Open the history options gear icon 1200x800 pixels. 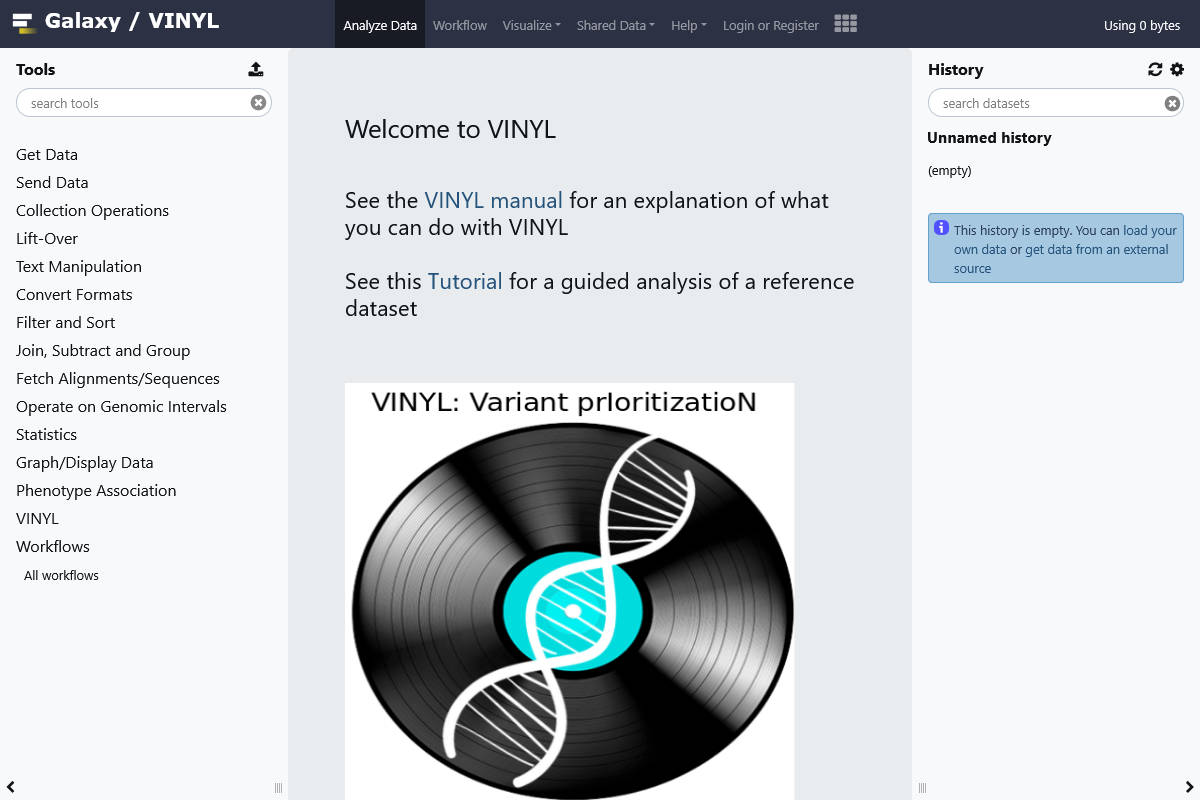tap(1176, 69)
